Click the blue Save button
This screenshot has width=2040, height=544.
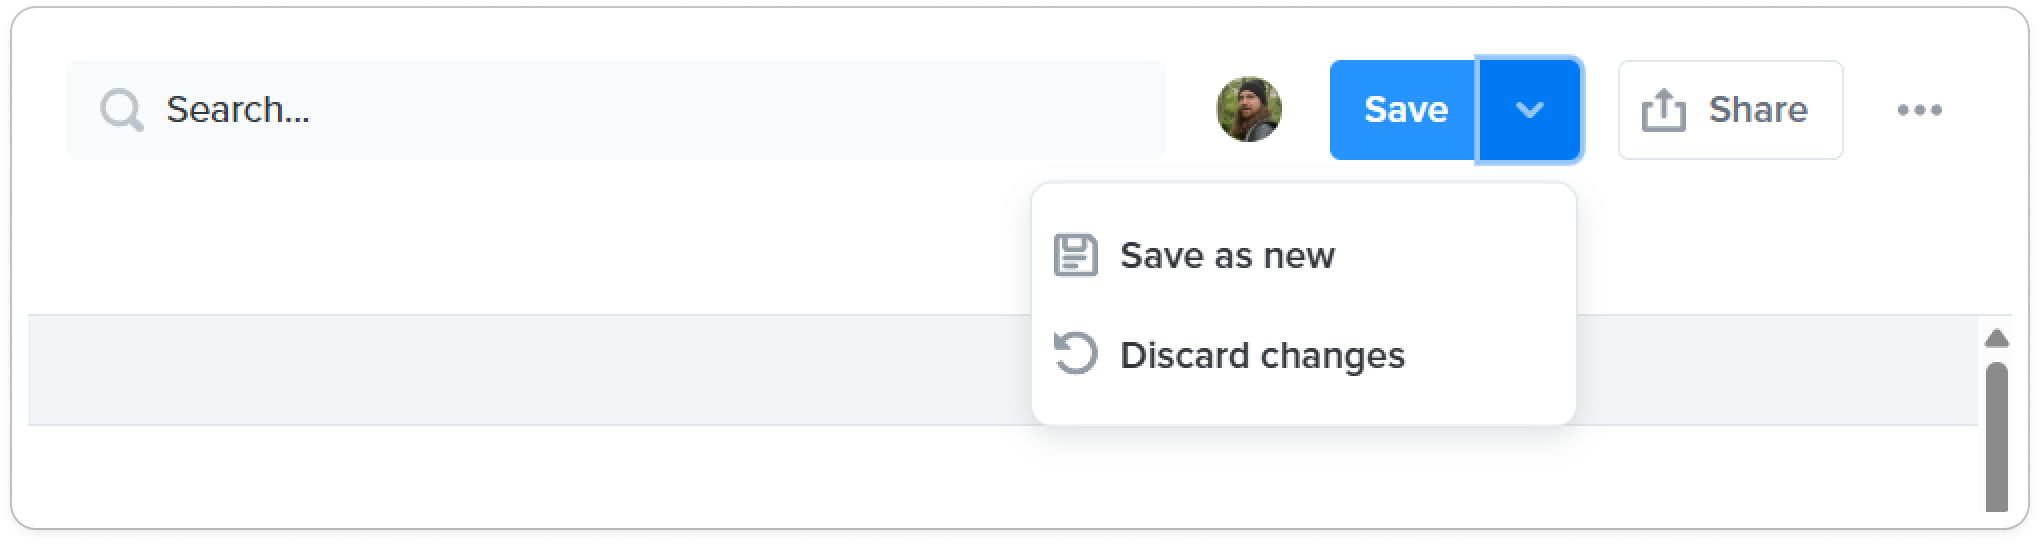click(x=1404, y=110)
